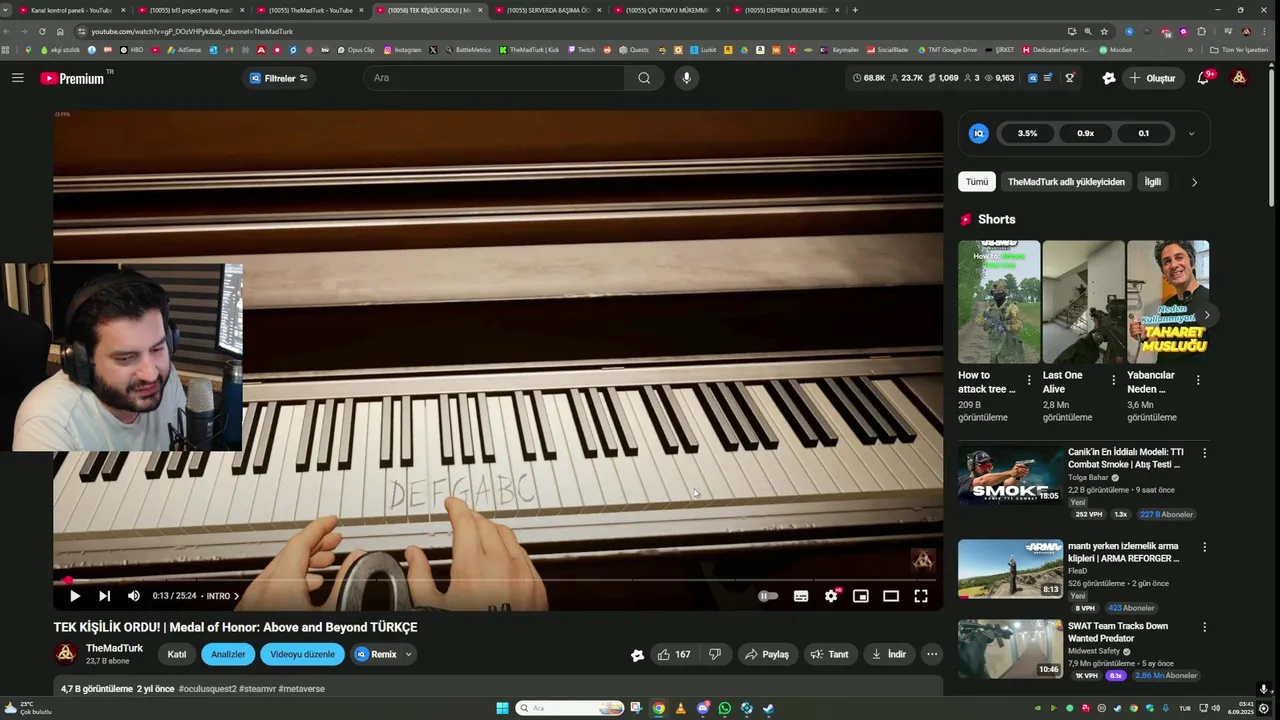Click the search magnifier button

click(x=644, y=78)
